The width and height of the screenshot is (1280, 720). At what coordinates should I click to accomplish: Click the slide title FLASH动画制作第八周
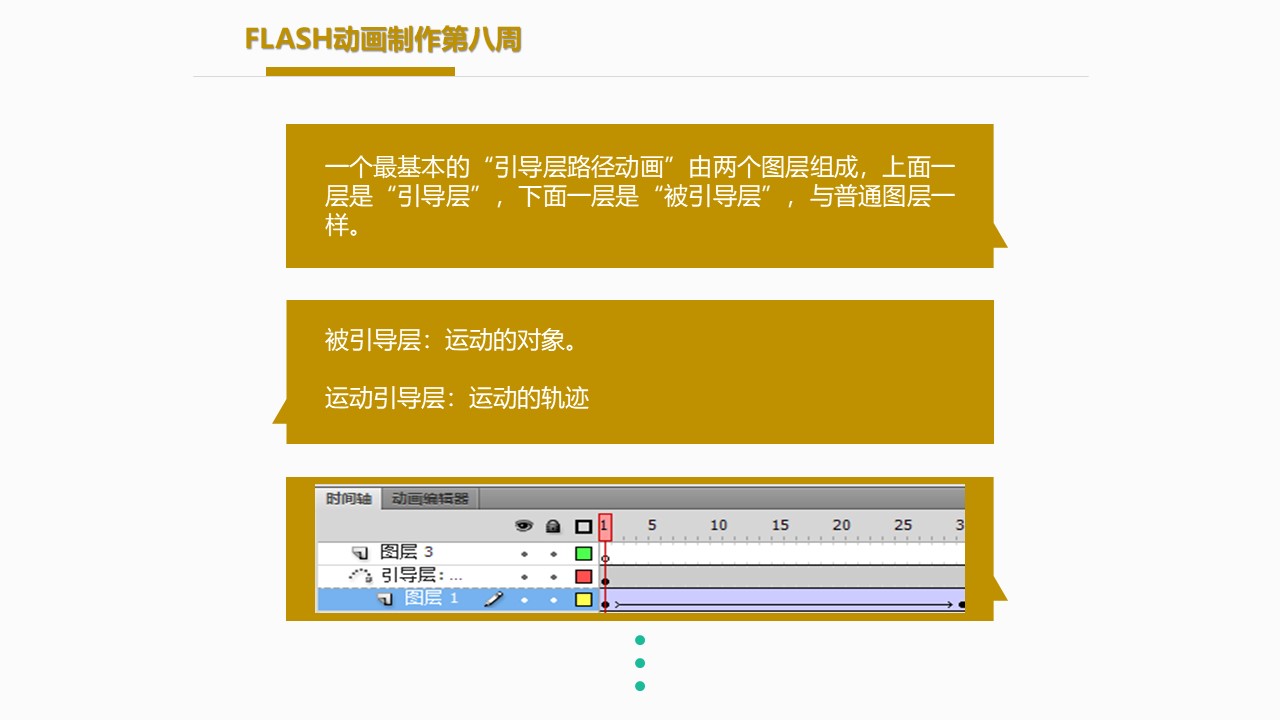(x=384, y=39)
